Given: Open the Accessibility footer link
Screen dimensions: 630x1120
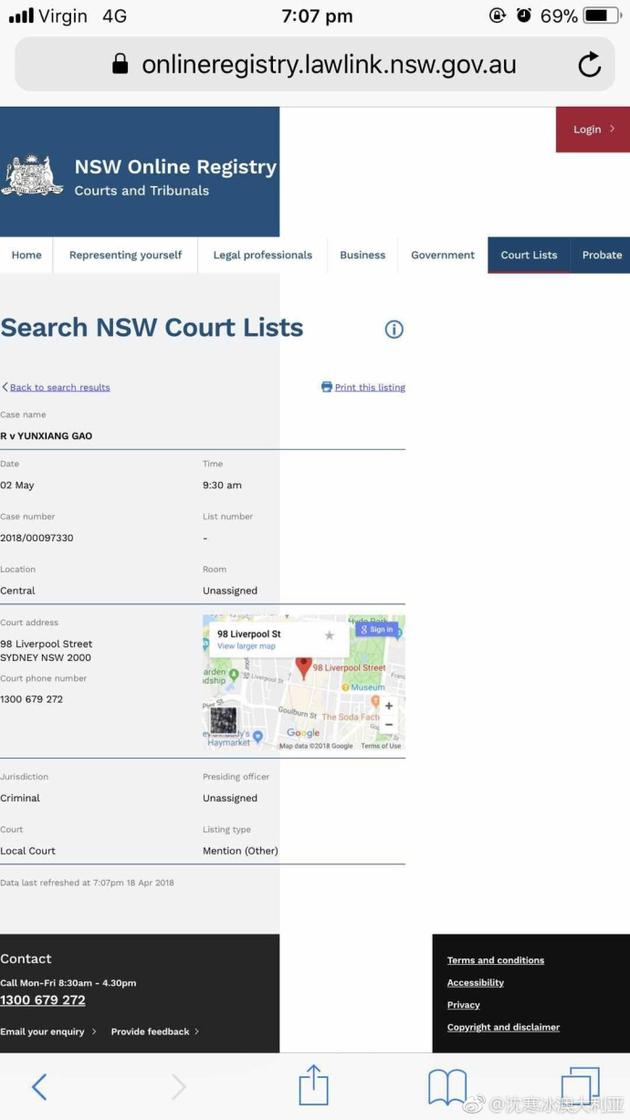Looking at the screenshot, I should pyautogui.click(x=476, y=983).
